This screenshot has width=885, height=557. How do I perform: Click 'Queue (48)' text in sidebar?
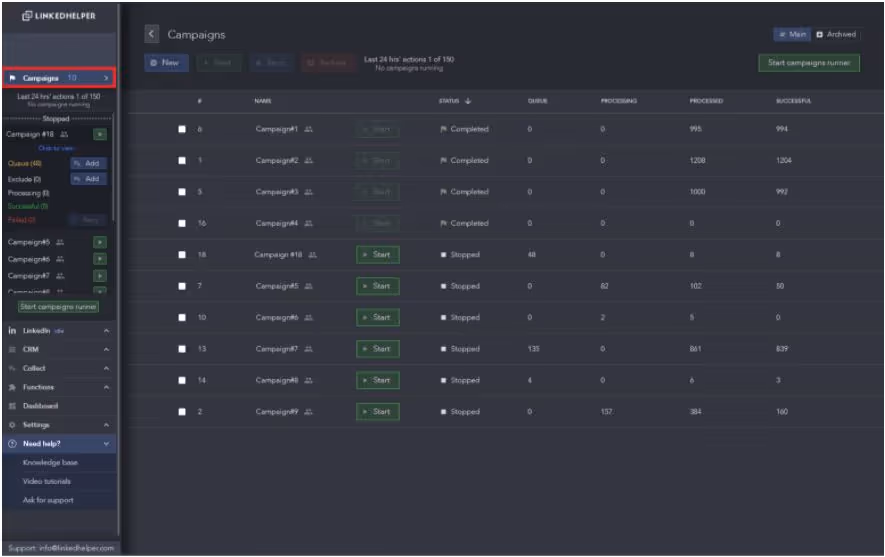click(24, 163)
